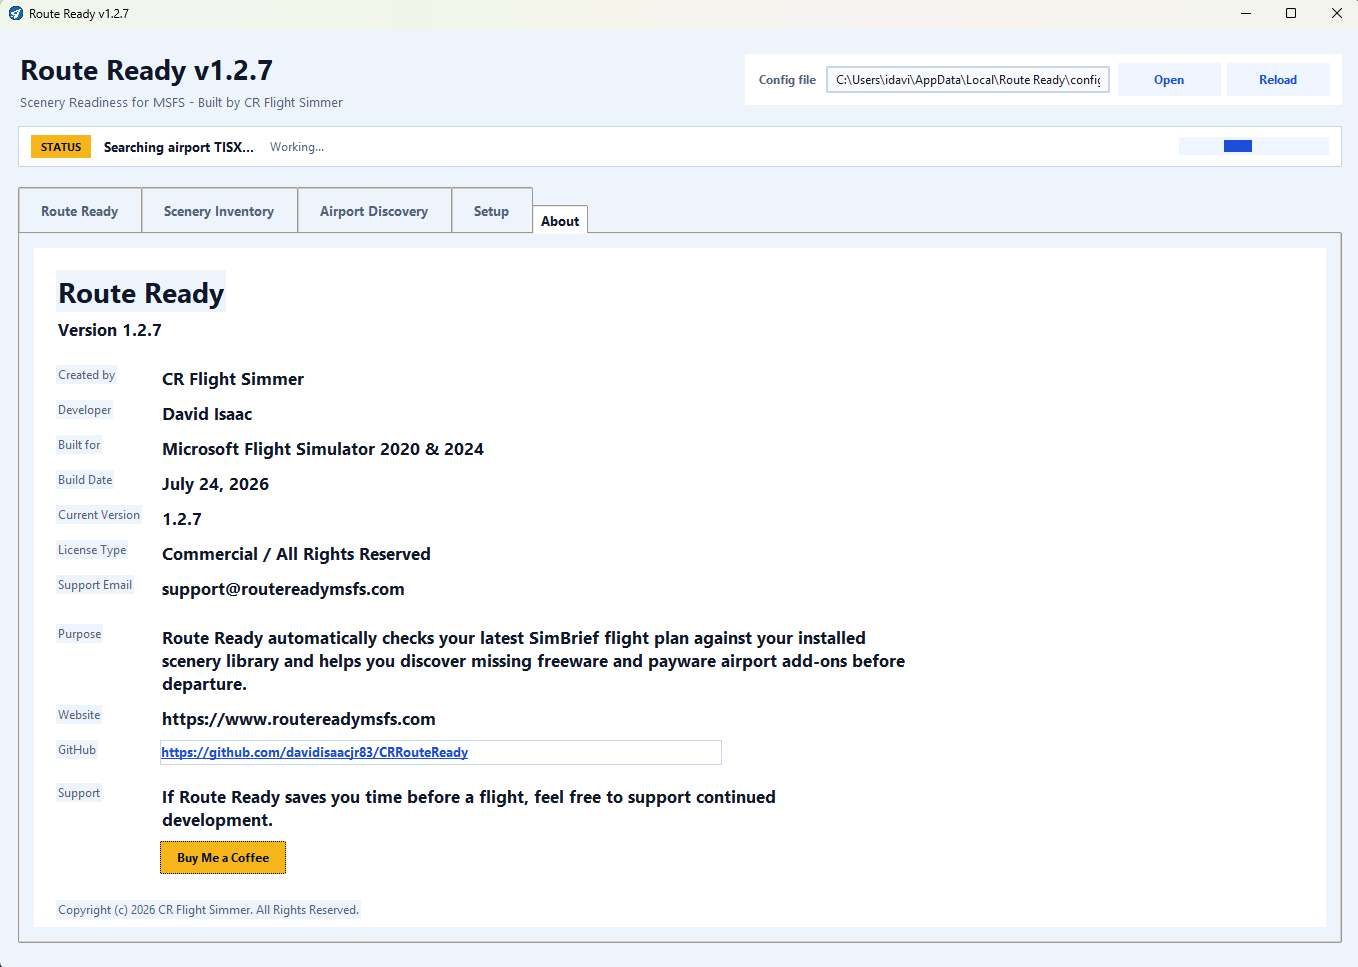
Task: Click the 'Working...' status text
Action: [x=297, y=147]
